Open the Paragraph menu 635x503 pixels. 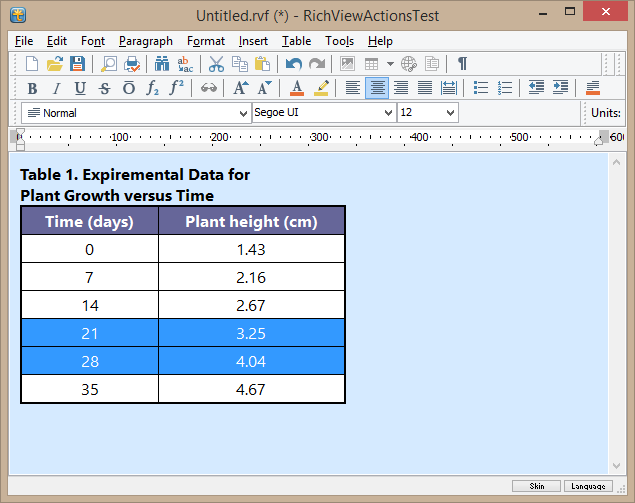145,41
